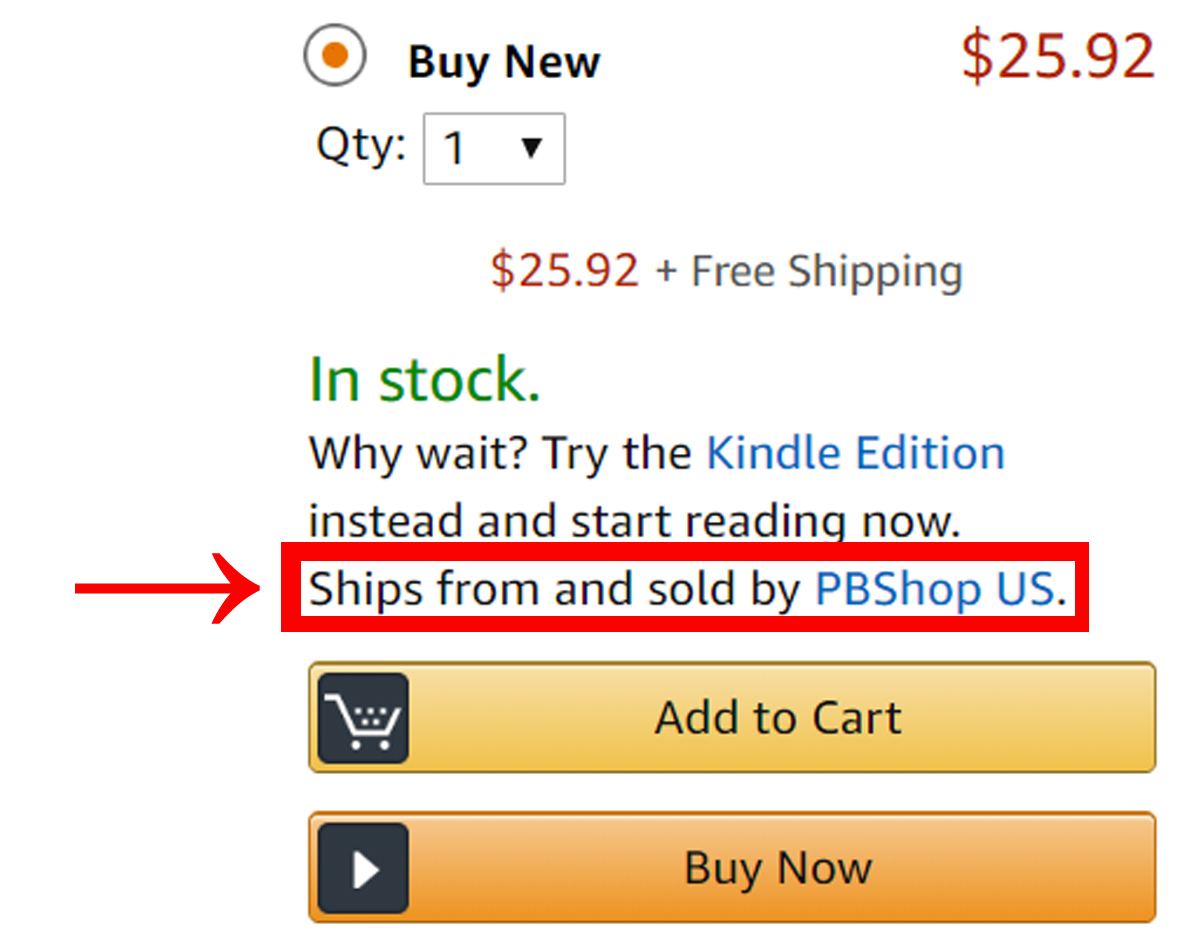The width and height of the screenshot is (1200, 935).
Task: Visit the PBShop US seller link
Action: tap(934, 589)
